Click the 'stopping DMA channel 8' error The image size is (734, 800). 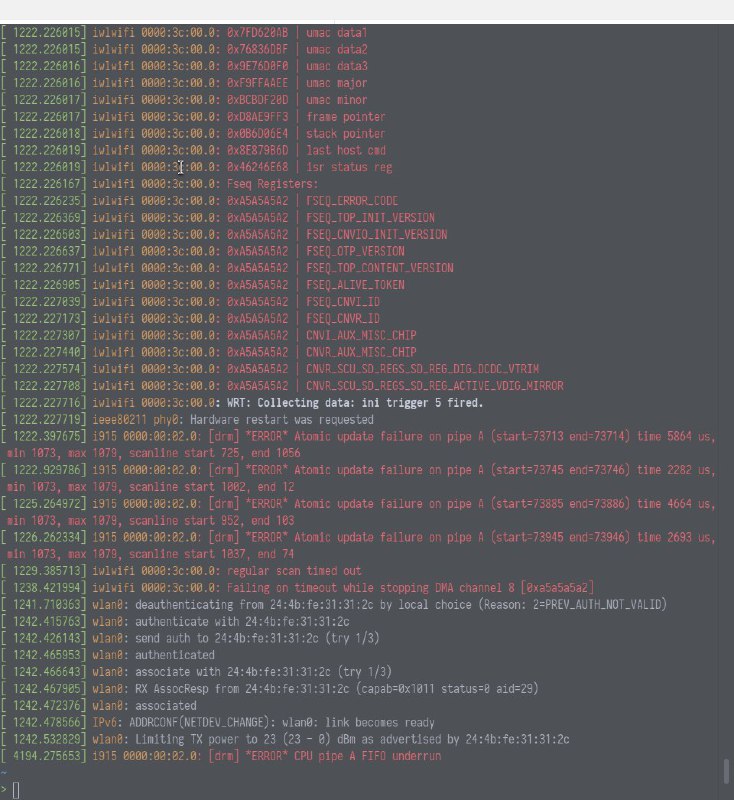410,588
